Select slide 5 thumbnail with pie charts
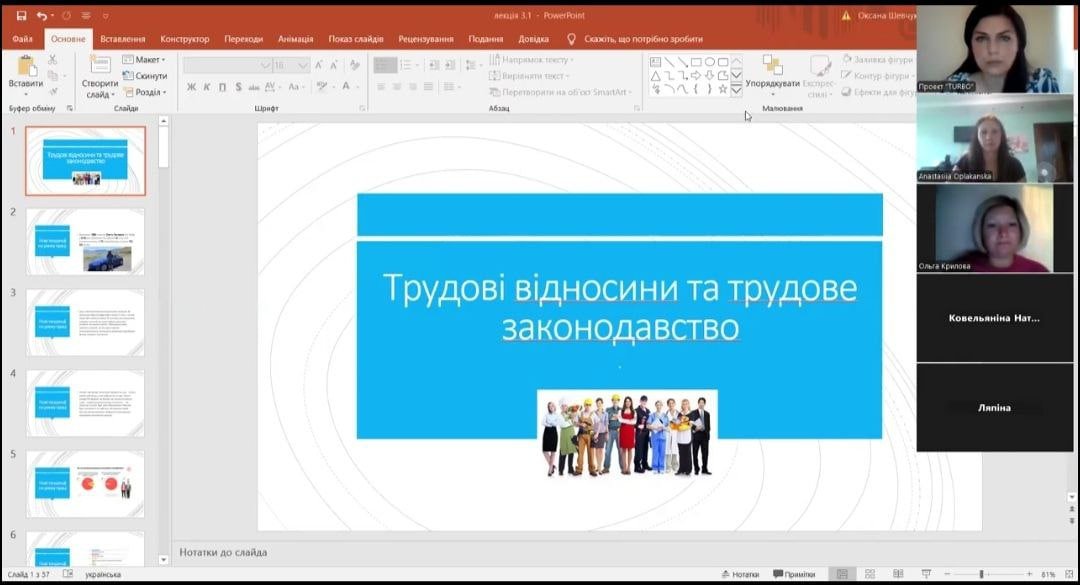 85,484
